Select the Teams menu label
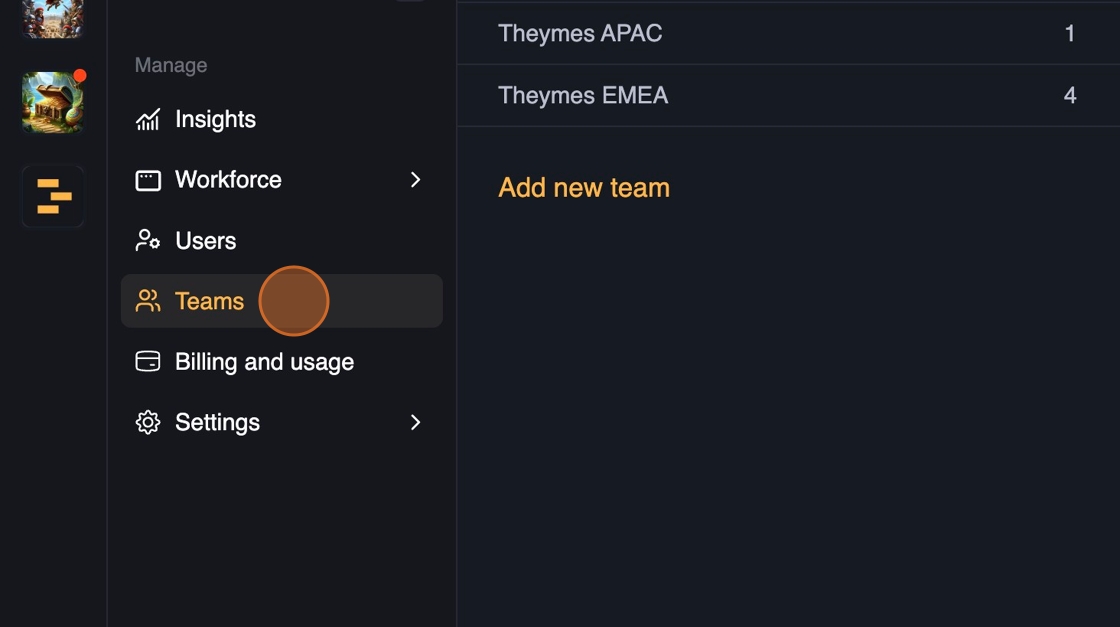Image resolution: width=1120 pixels, height=627 pixels. coord(209,301)
